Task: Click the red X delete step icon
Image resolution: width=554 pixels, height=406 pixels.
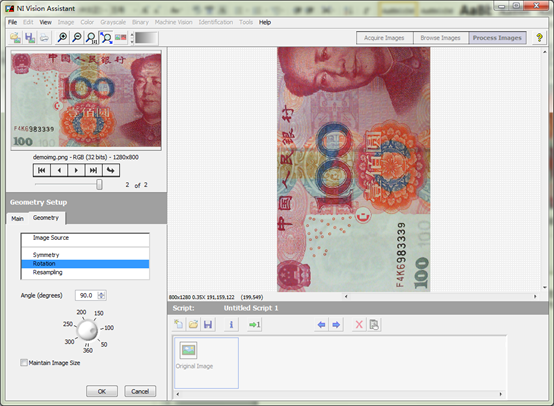Action: point(359,324)
